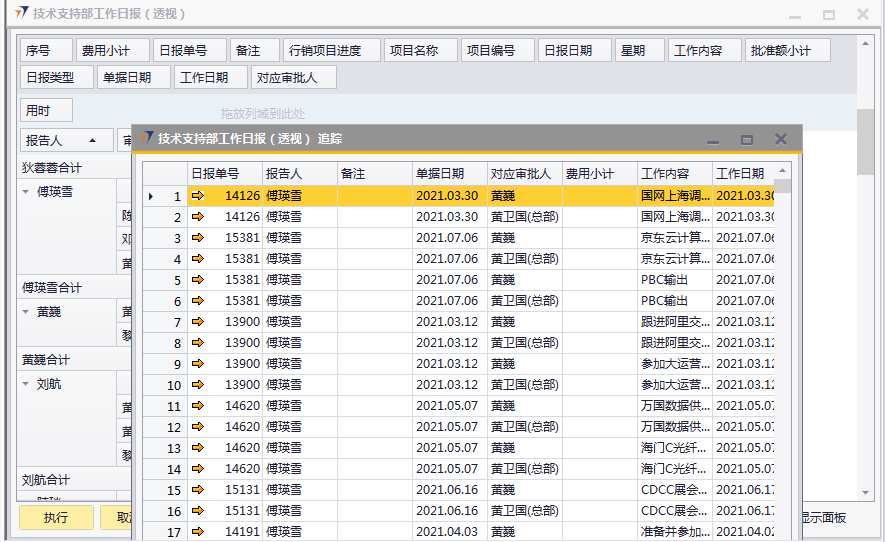The height and width of the screenshot is (542, 885).
Task: Collapse the 刘航 row group
Action: pyautogui.click(x=27, y=384)
